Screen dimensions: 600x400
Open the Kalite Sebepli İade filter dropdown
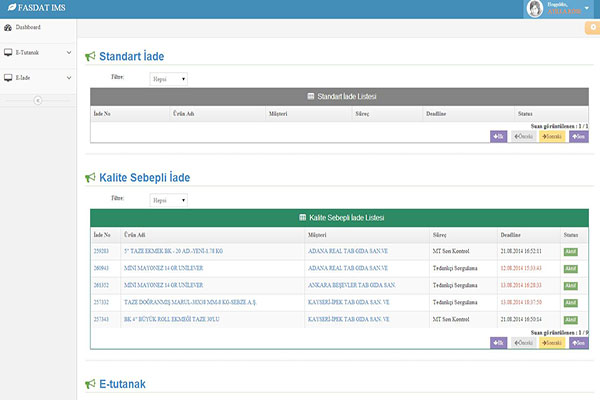click(168, 200)
